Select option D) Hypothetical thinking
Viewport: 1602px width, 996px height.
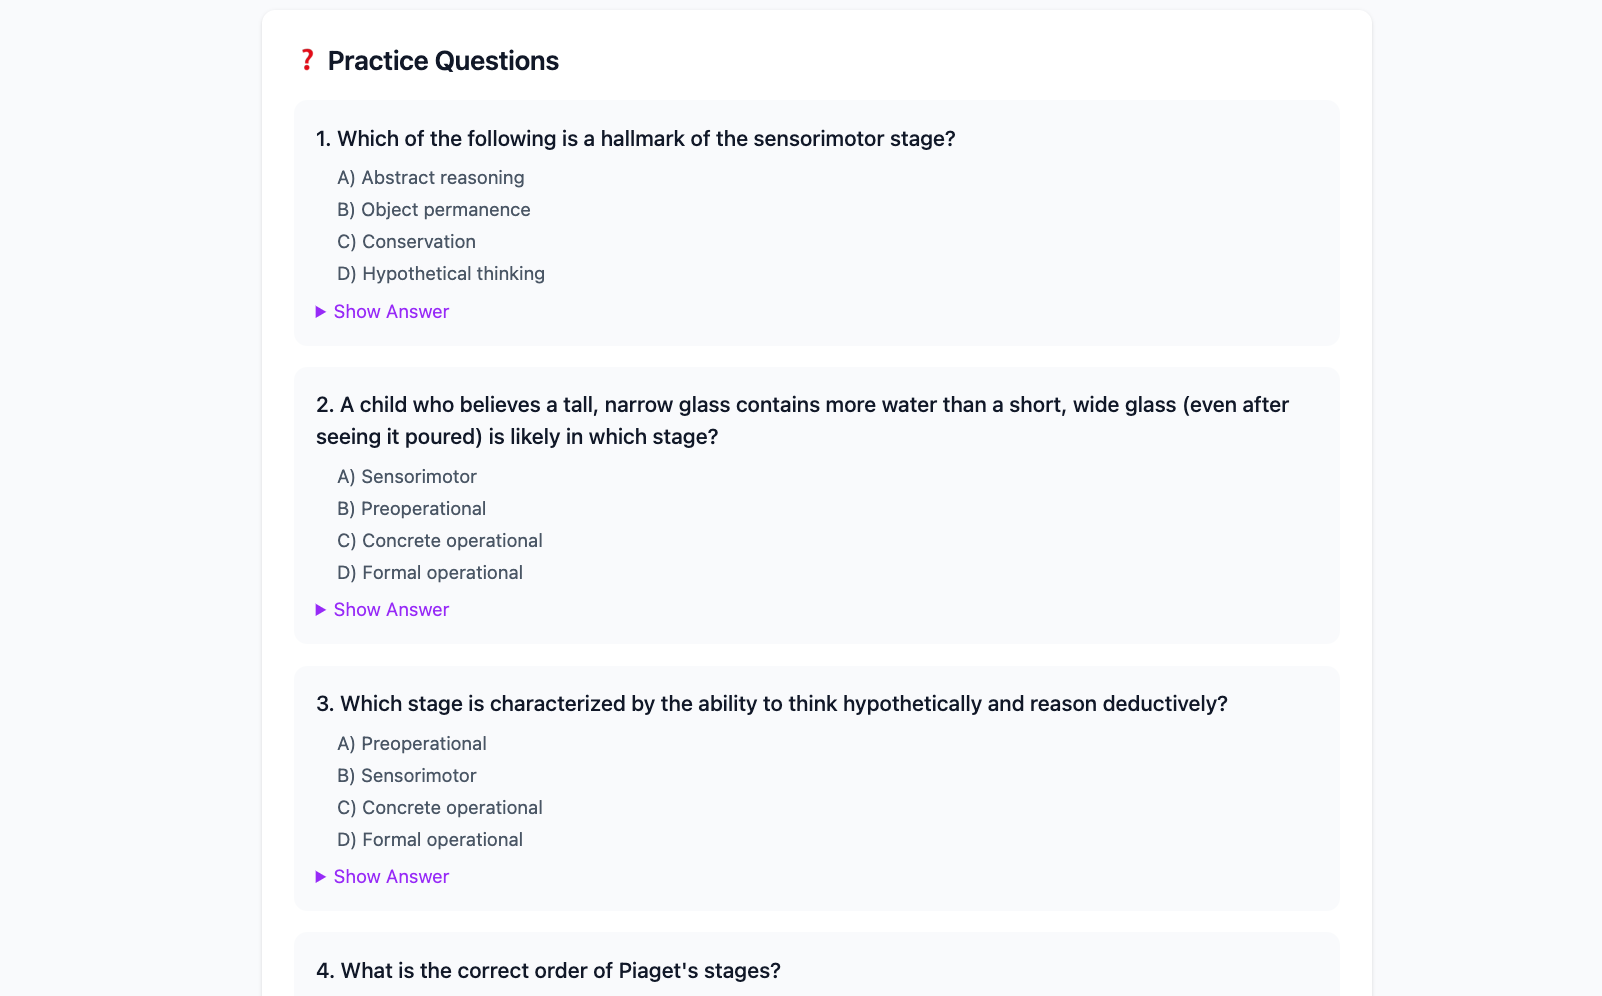[441, 274]
